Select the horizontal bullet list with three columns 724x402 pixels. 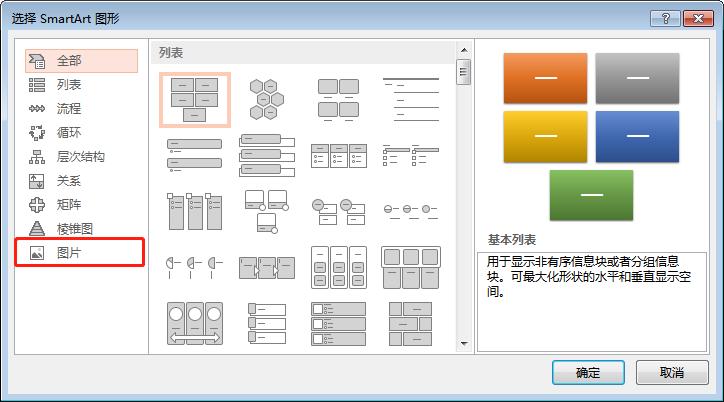338,156
